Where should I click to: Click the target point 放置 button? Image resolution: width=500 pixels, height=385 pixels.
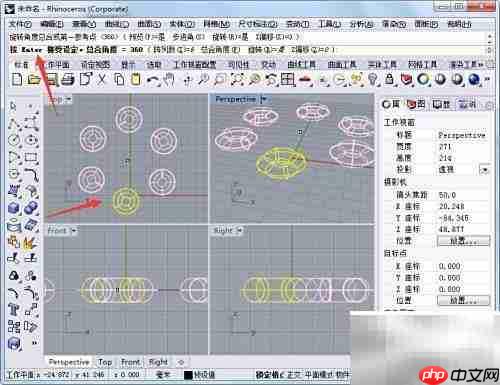[463, 300]
